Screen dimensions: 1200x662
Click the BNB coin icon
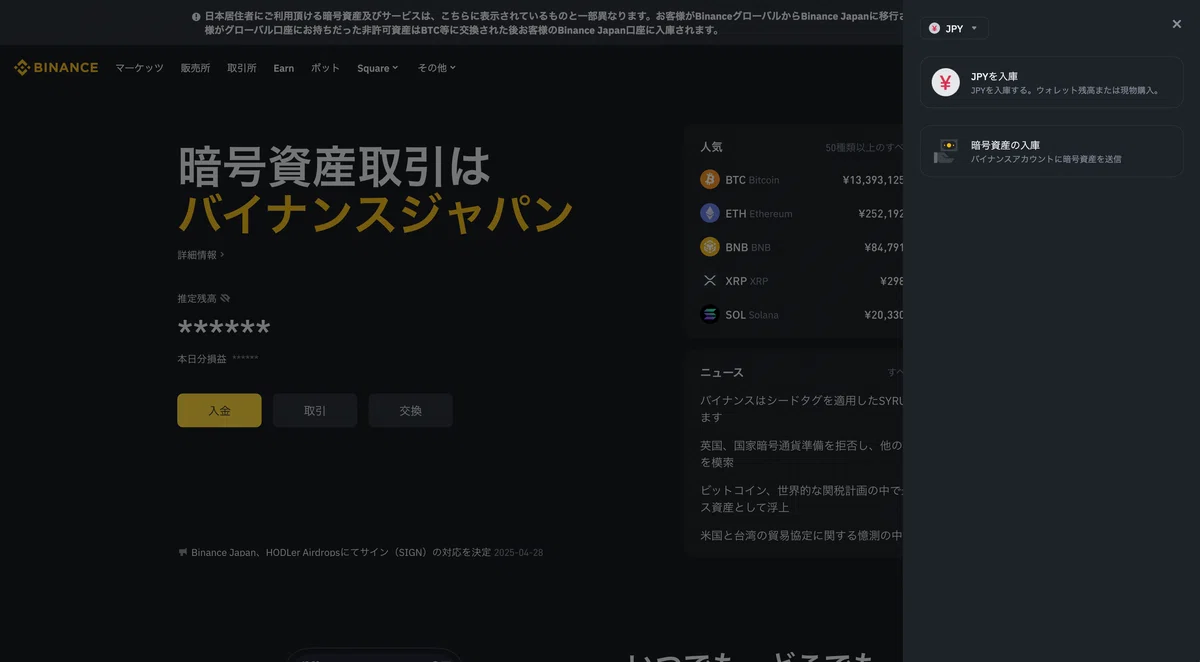click(x=710, y=247)
